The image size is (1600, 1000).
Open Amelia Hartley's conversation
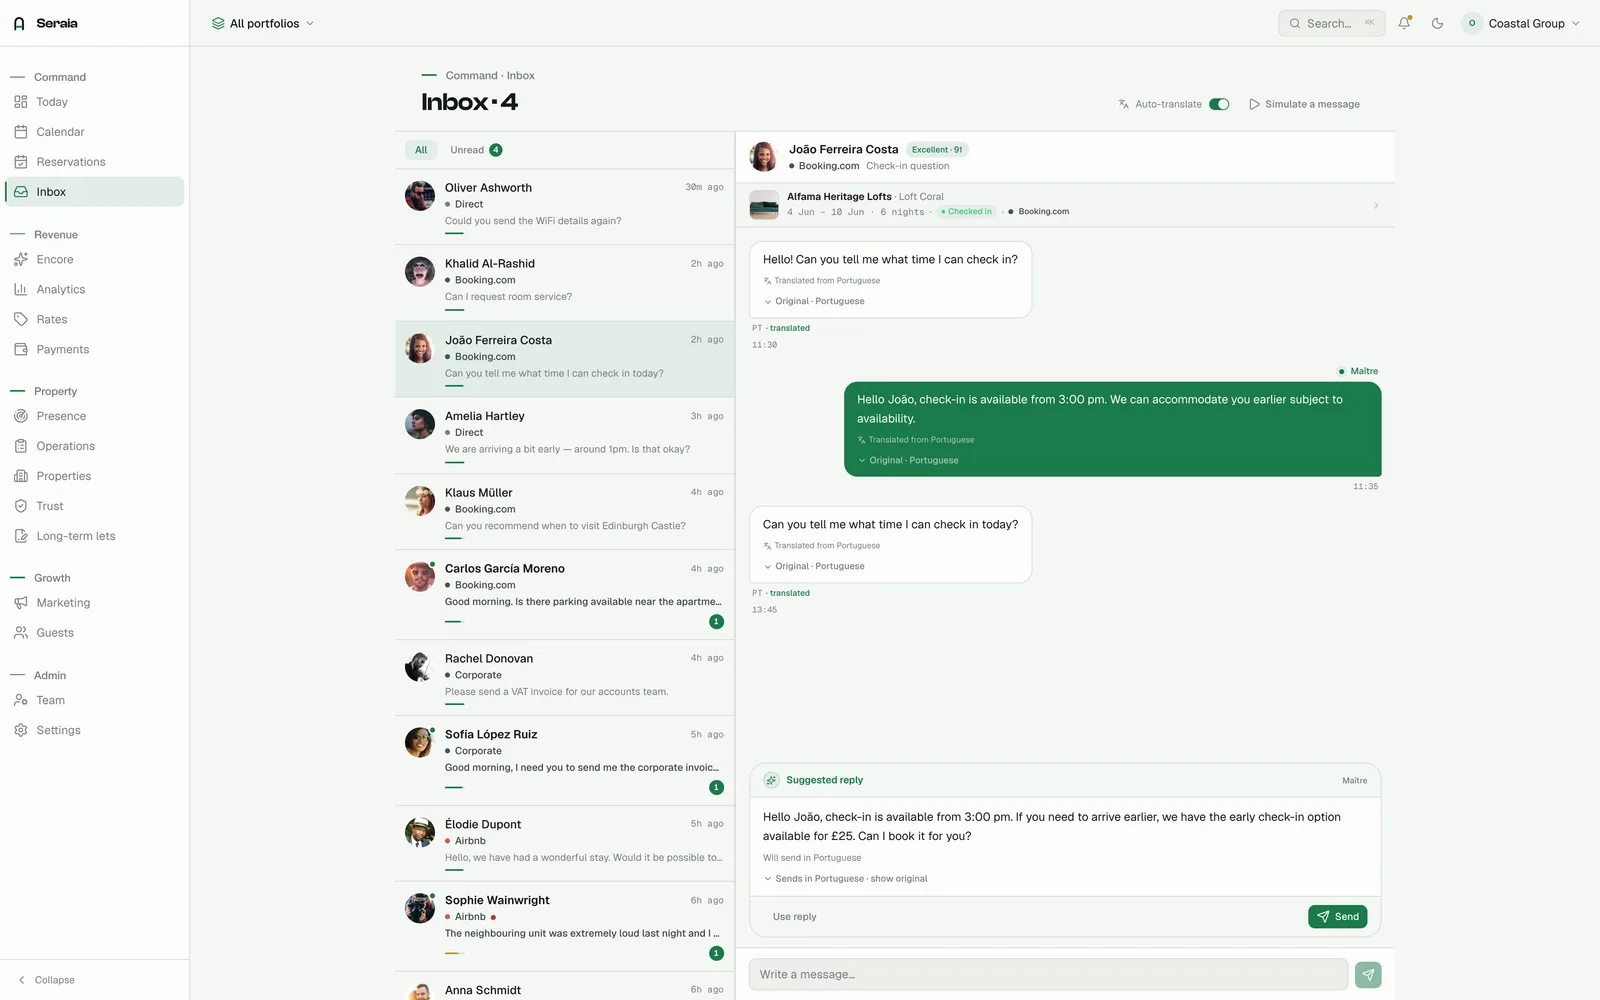click(x=565, y=436)
